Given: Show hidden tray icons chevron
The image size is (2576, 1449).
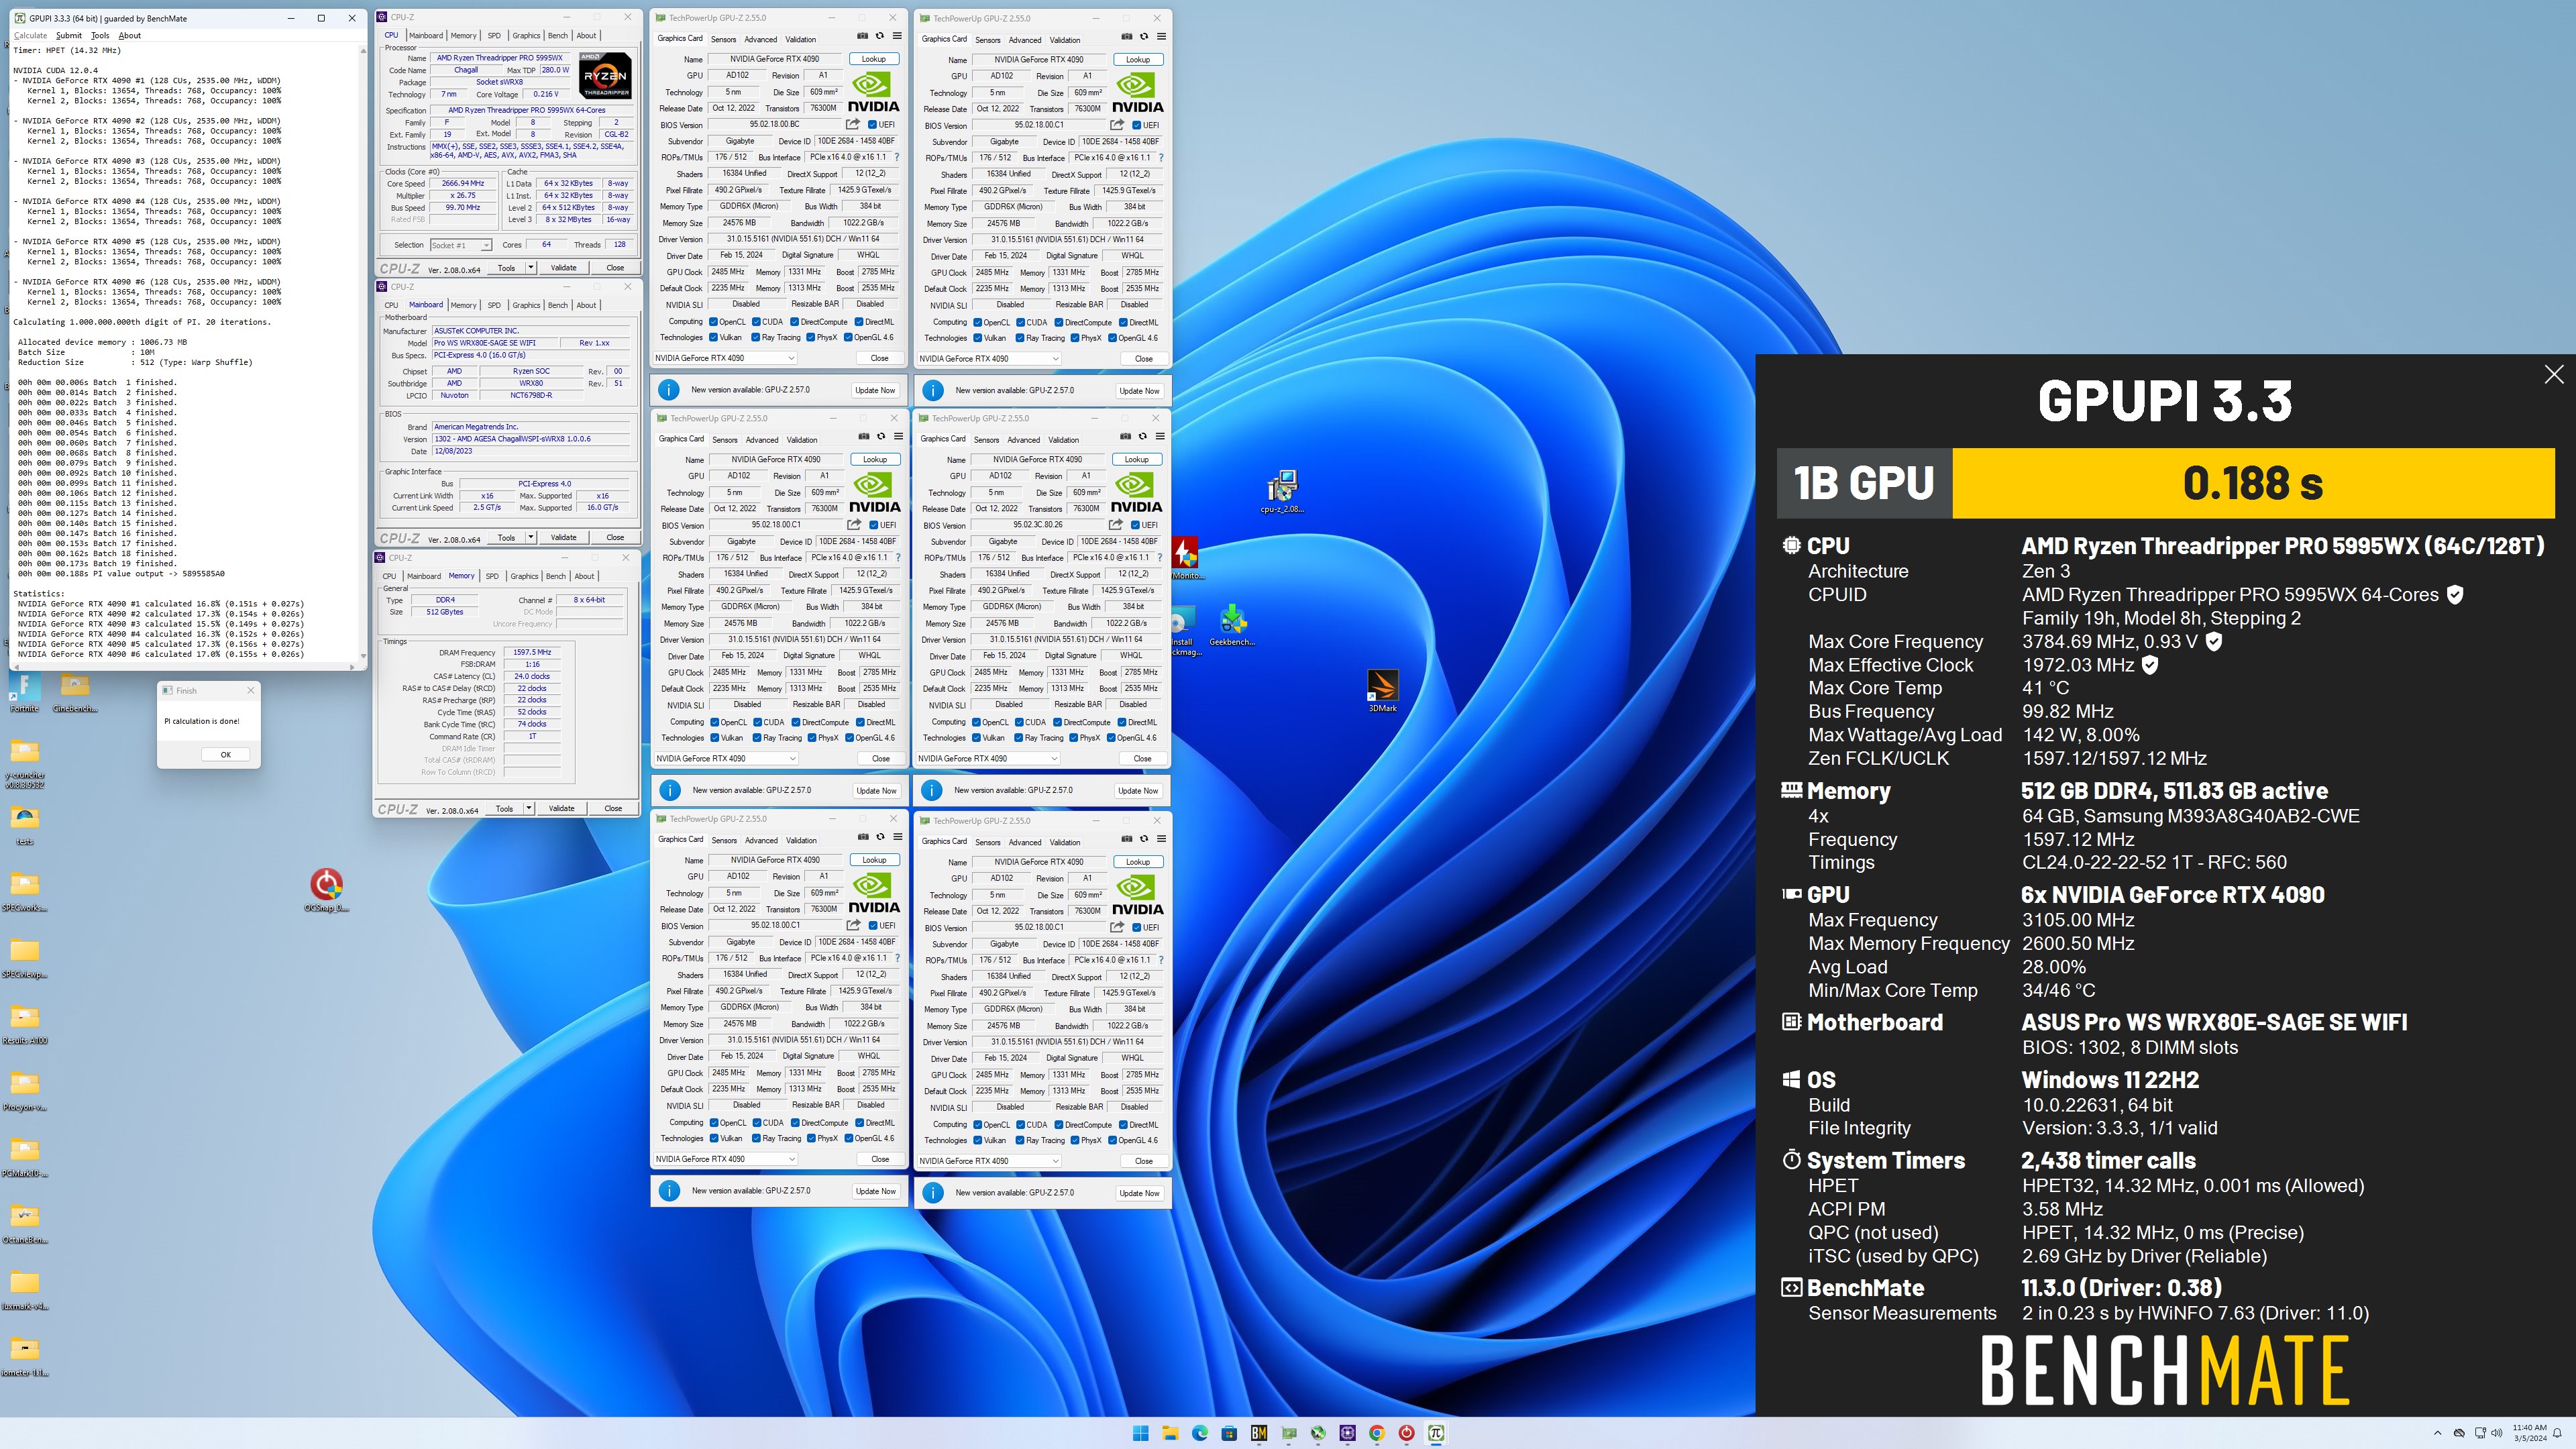Looking at the screenshot, I should 2437,1433.
